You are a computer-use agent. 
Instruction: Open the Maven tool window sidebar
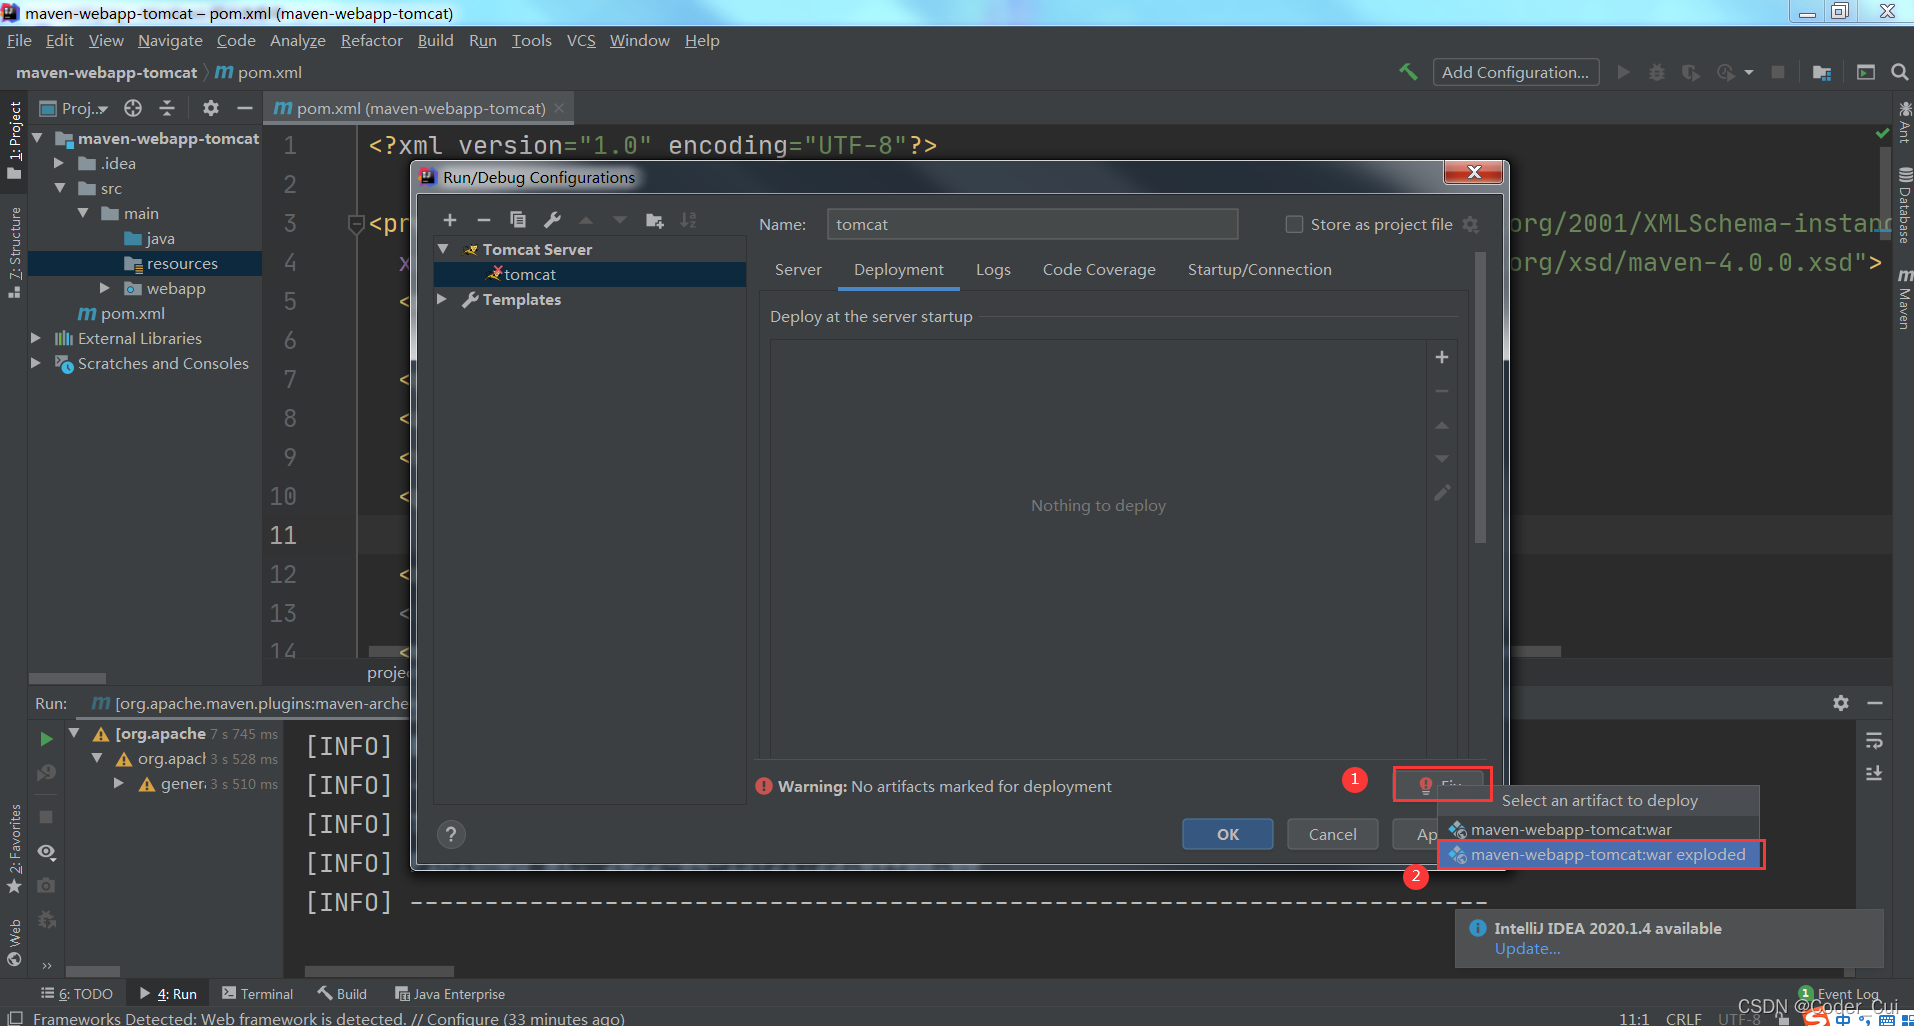point(1904,299)
